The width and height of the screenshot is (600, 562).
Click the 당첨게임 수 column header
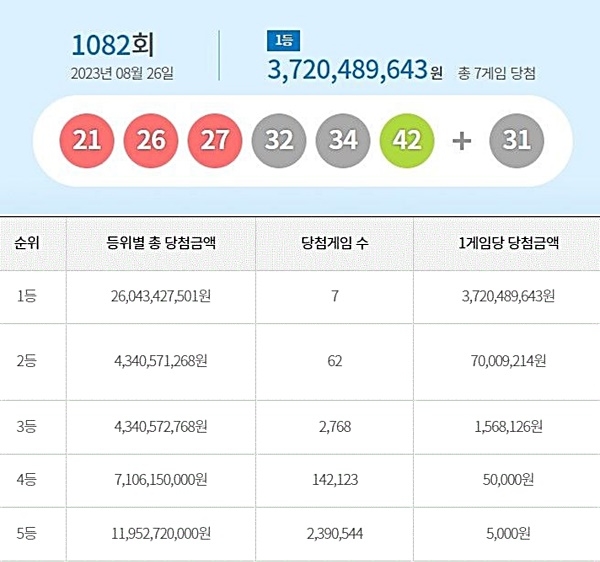click(x=335, y=243)
